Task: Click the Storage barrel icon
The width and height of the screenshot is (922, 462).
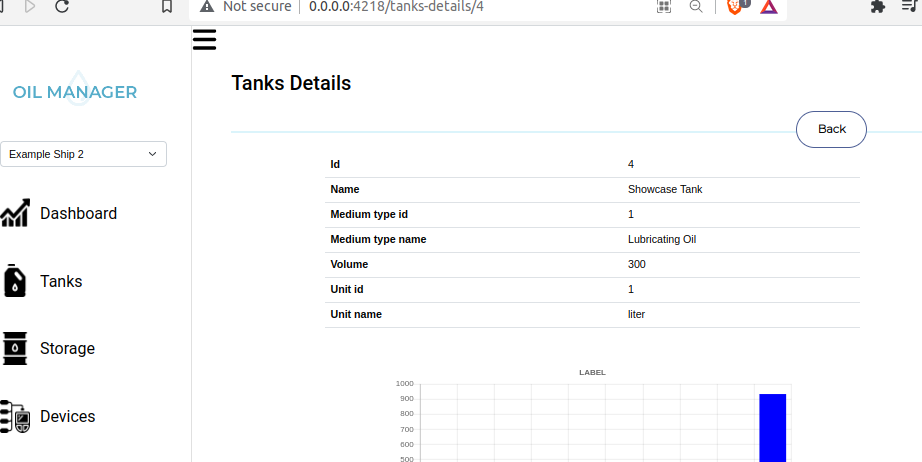Action: pyautogui.click(x=15, y=348)
